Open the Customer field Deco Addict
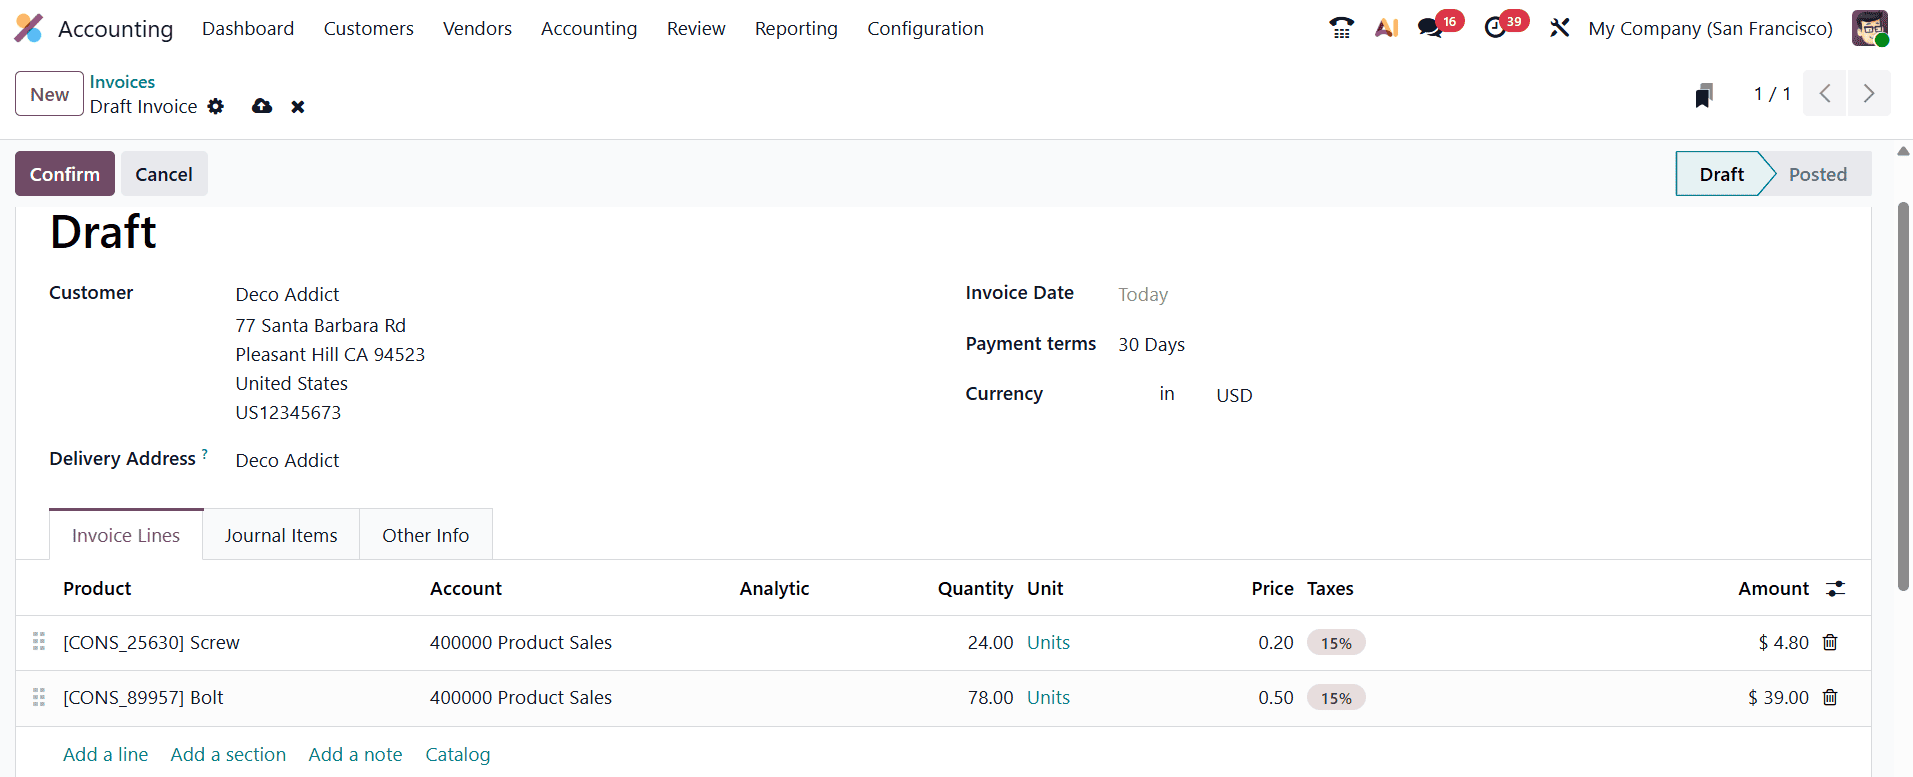1913x777 pixels. tap(287, 294)
